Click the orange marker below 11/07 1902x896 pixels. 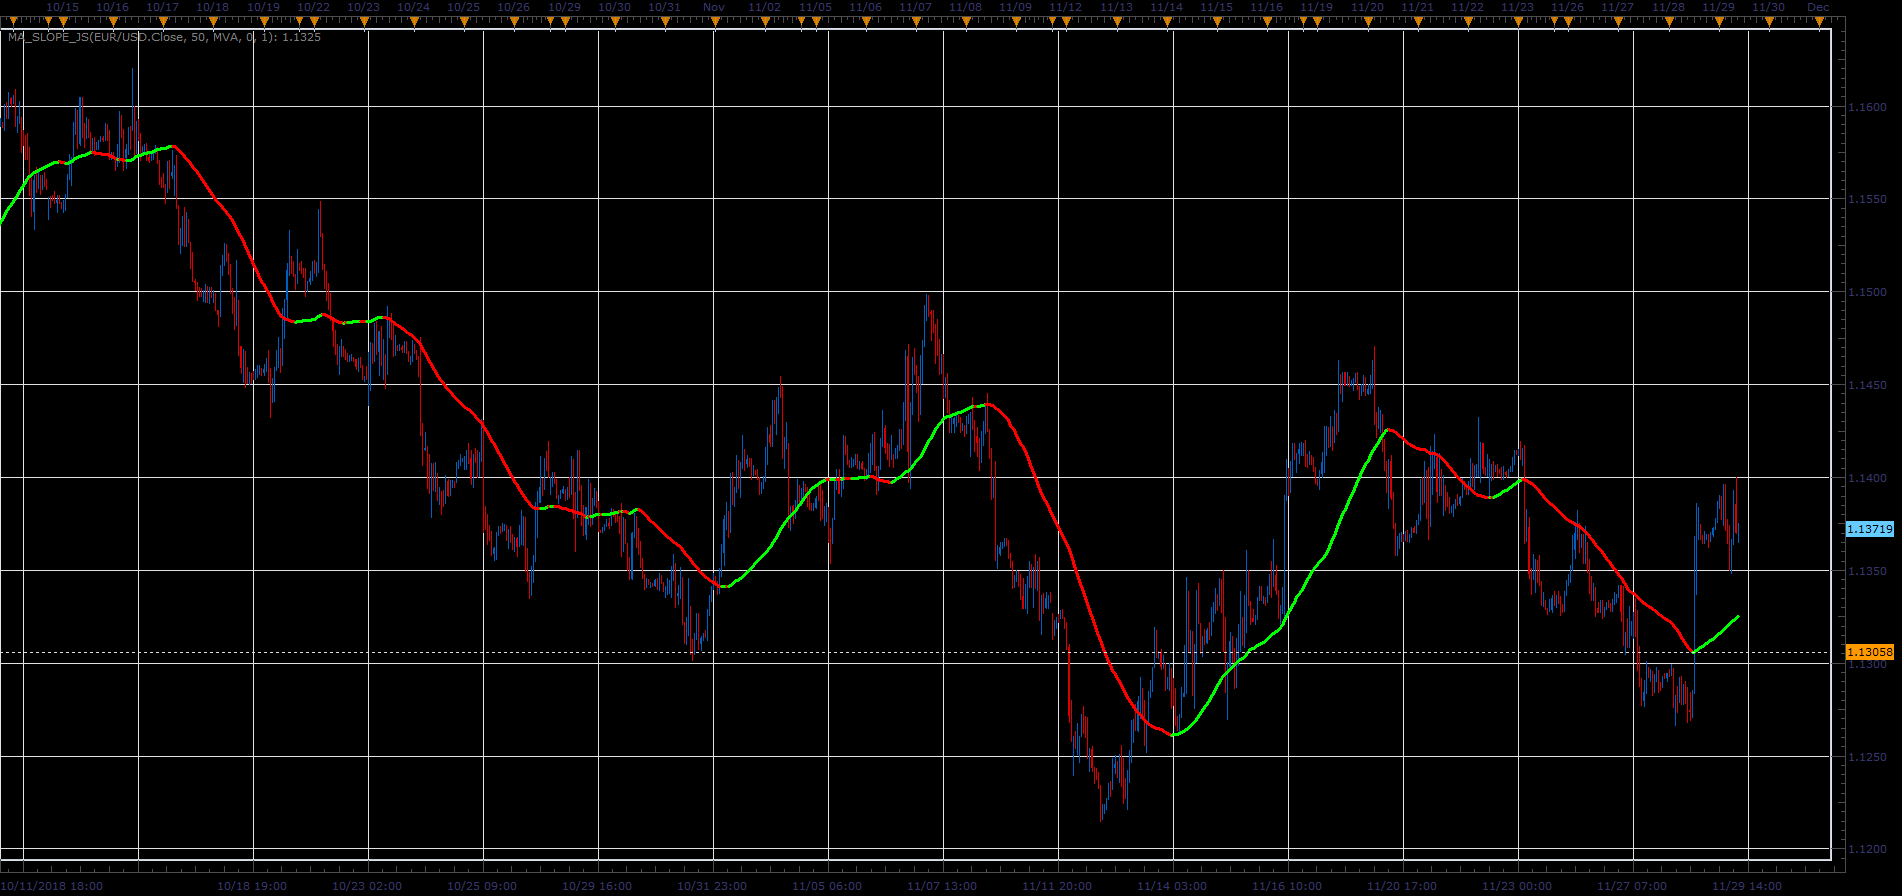(x=916, y=22)
